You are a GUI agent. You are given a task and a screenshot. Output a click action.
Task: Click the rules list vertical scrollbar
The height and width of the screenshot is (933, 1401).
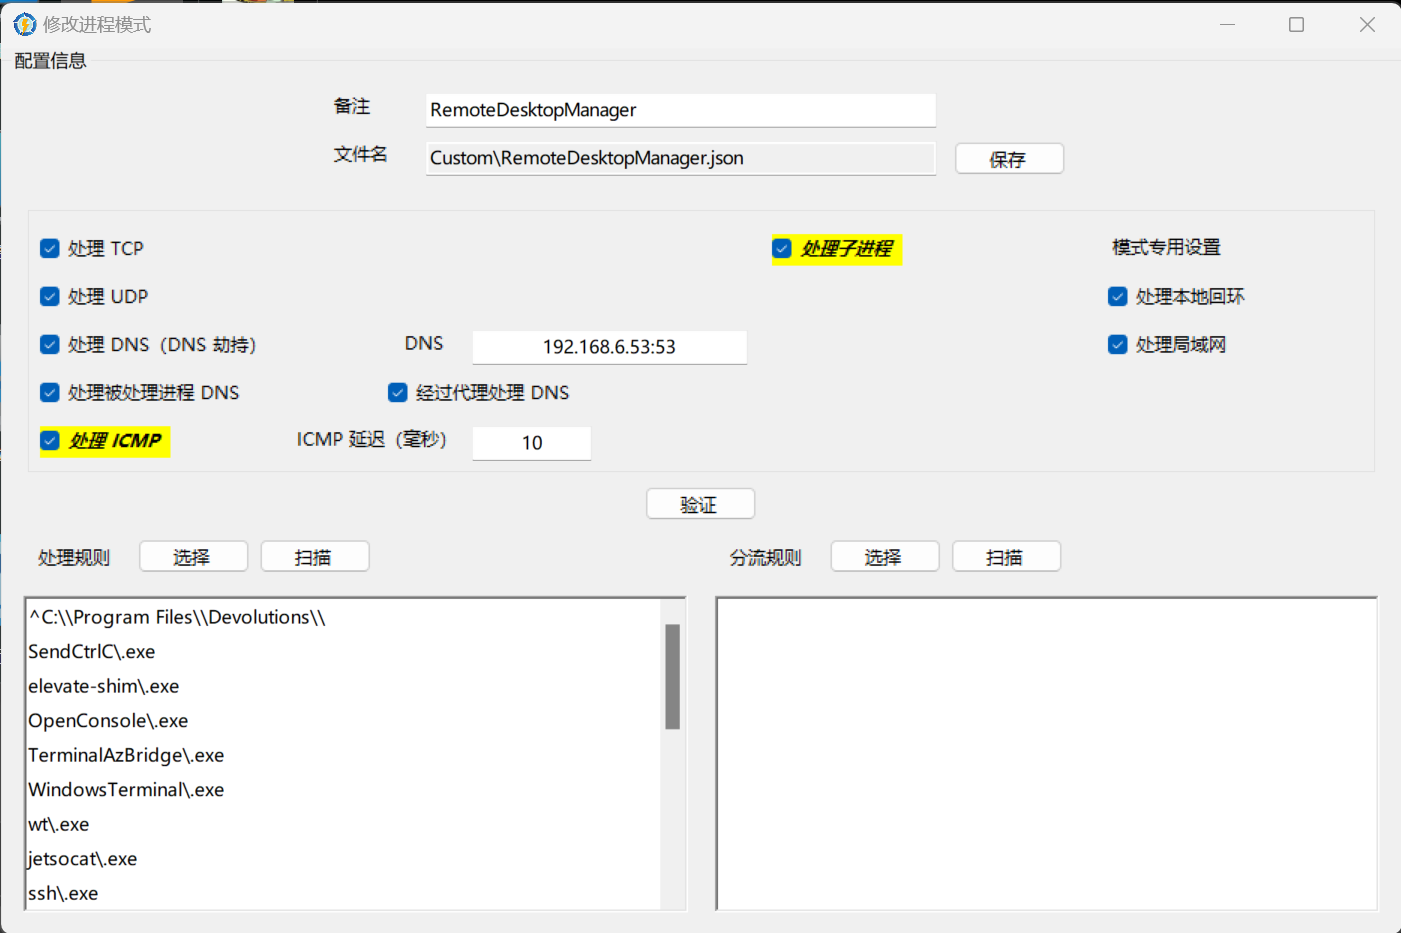(672, 677)
